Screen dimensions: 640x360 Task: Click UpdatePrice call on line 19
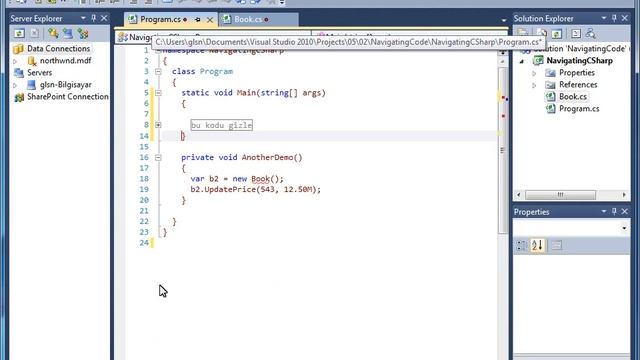click(x=230, y=189)
